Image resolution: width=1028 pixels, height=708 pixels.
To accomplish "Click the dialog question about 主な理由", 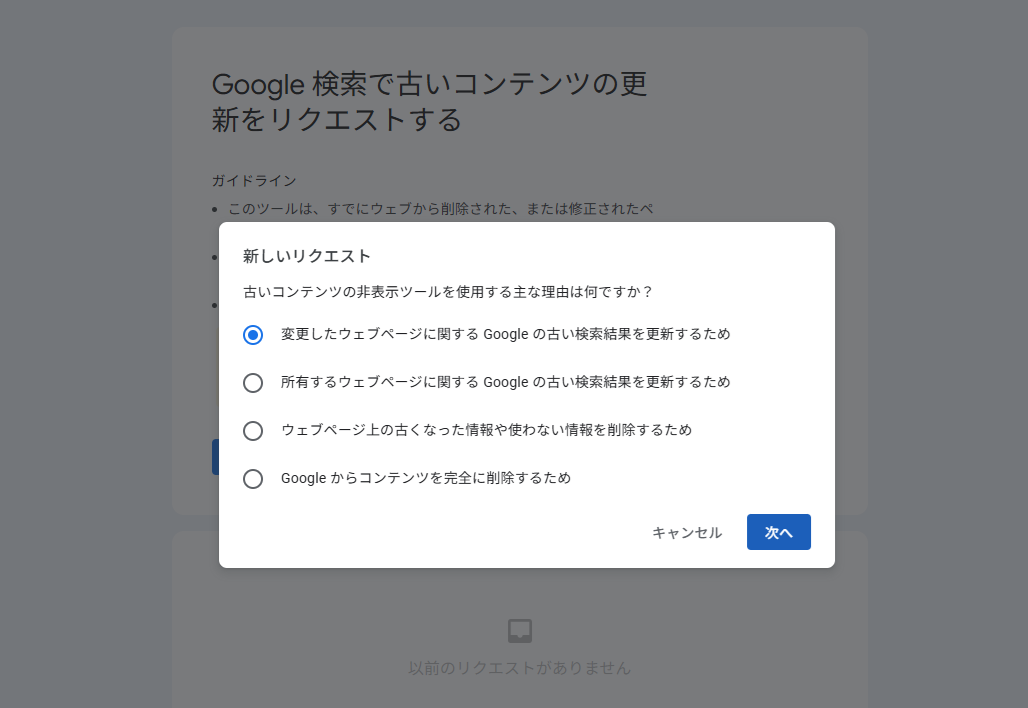I will (x=448, y=292).
